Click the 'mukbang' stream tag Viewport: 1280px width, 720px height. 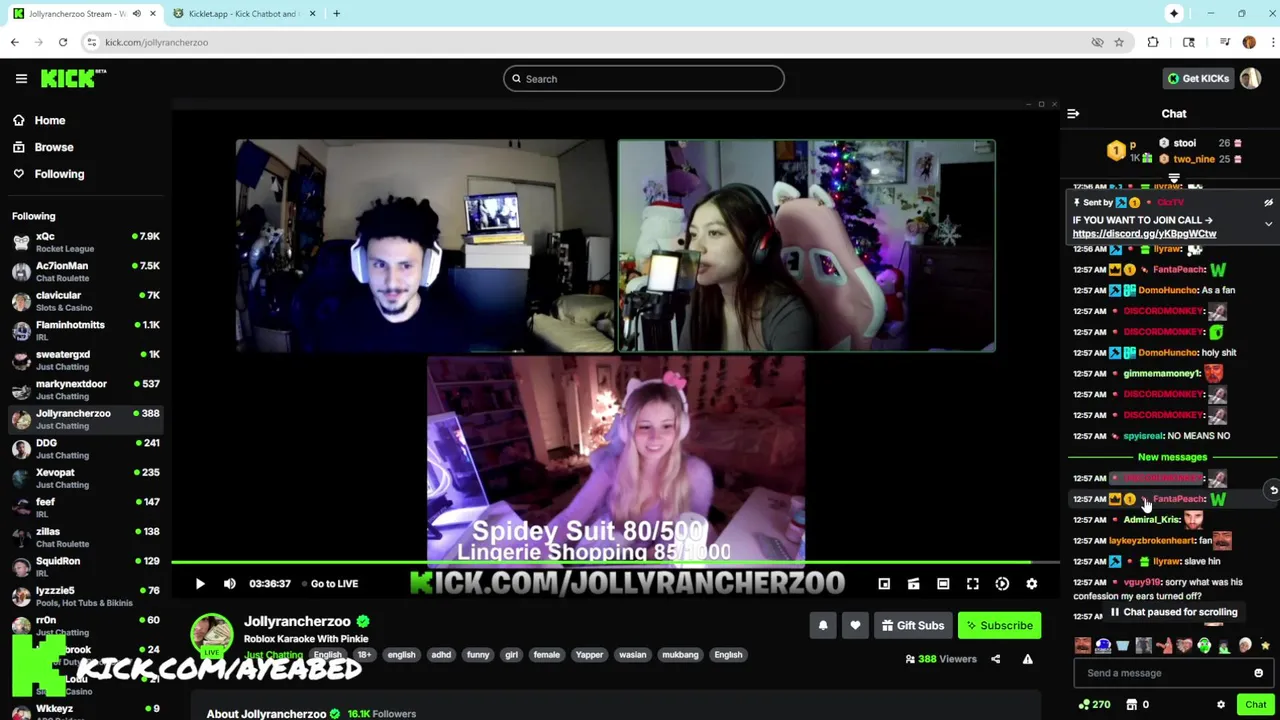click(x=680, y=655)
